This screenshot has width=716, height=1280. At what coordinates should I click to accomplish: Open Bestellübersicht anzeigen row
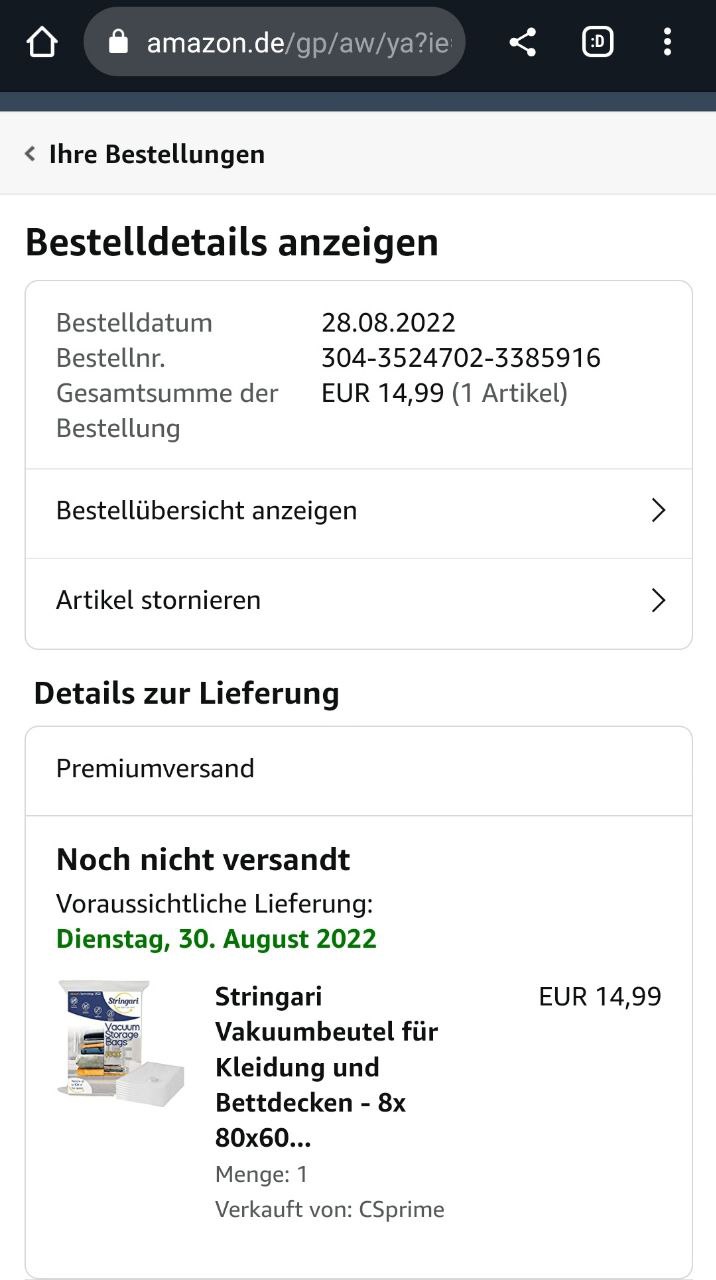(x=358, y=512)
